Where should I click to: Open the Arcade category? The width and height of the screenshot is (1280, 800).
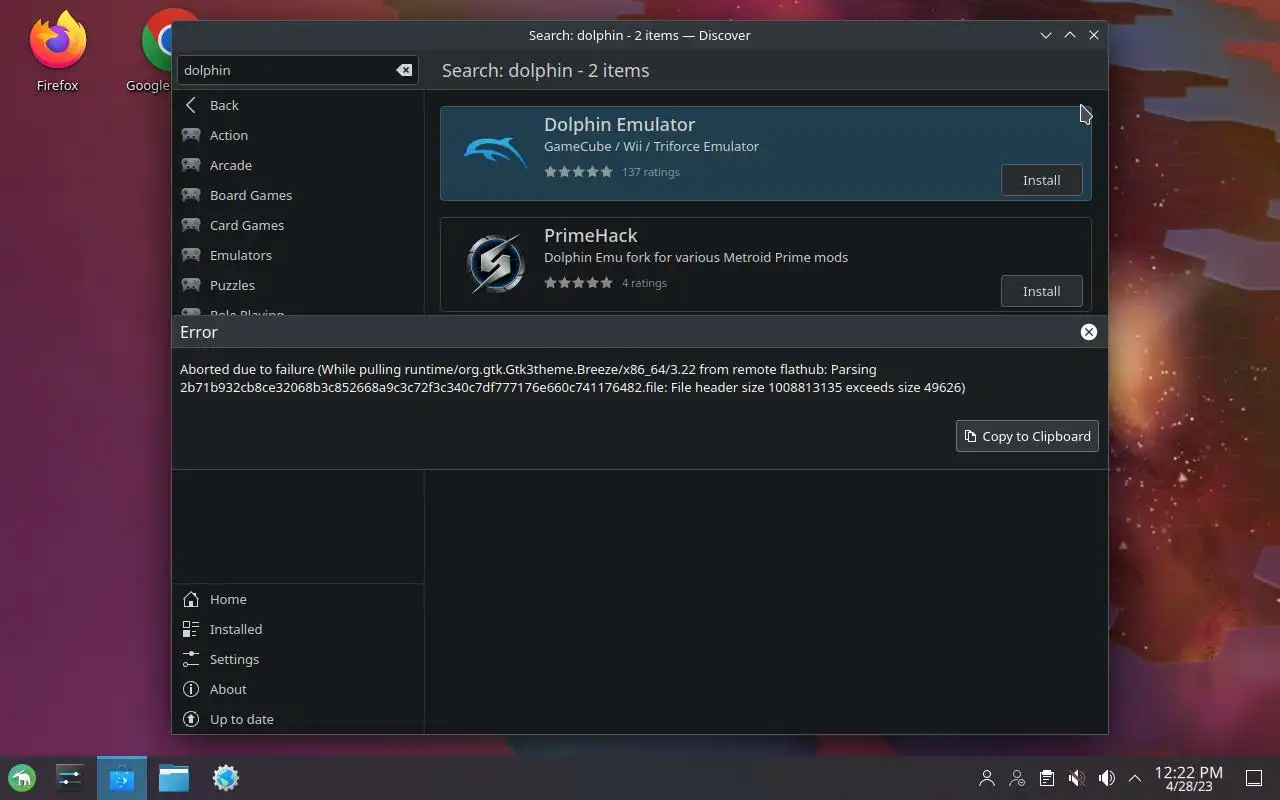298,165
